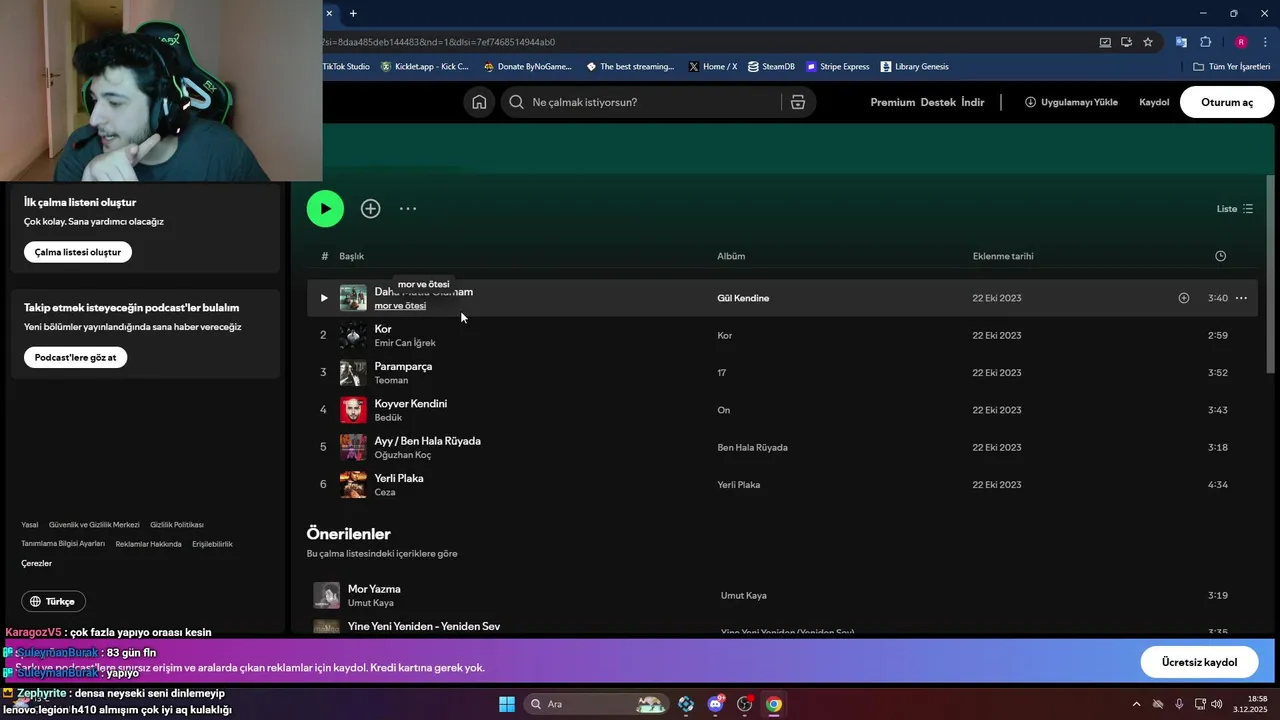Open Google Translate icon in address bar

pyautogui.click(x=1181, y=42)
